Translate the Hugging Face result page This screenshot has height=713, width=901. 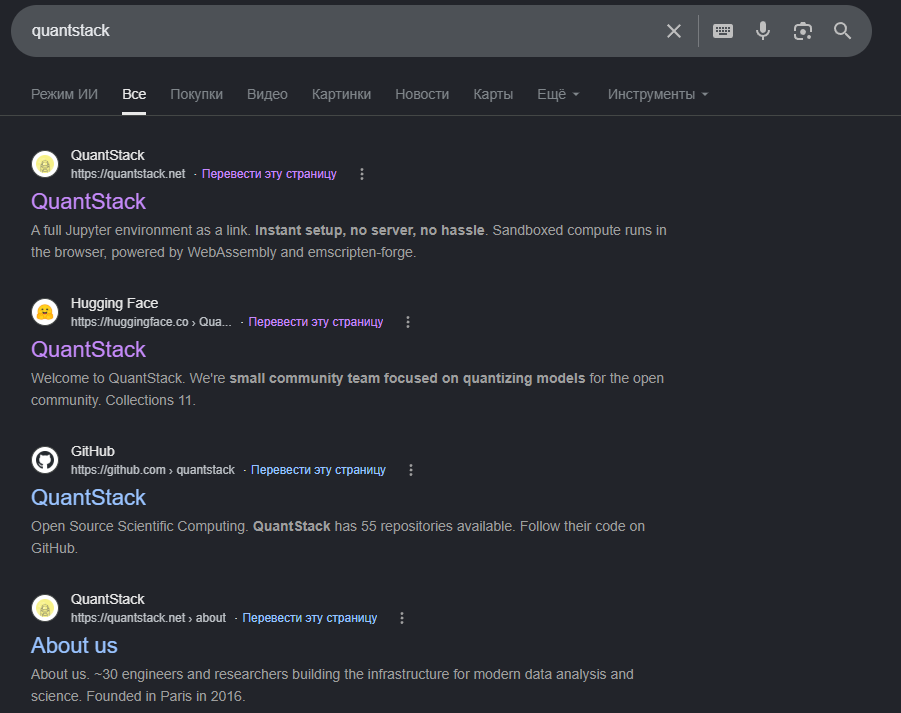coord(315,322)
